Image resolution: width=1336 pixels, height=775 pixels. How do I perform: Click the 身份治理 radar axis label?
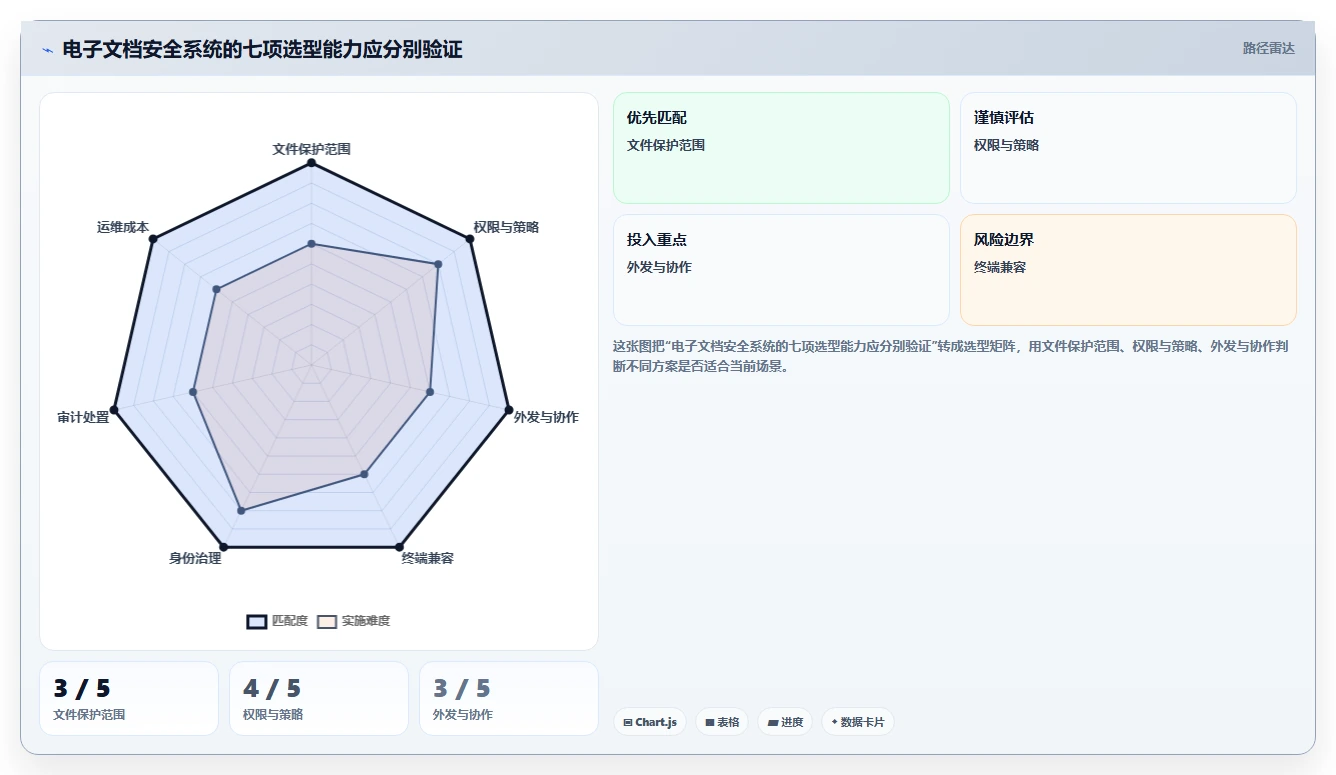195,558
